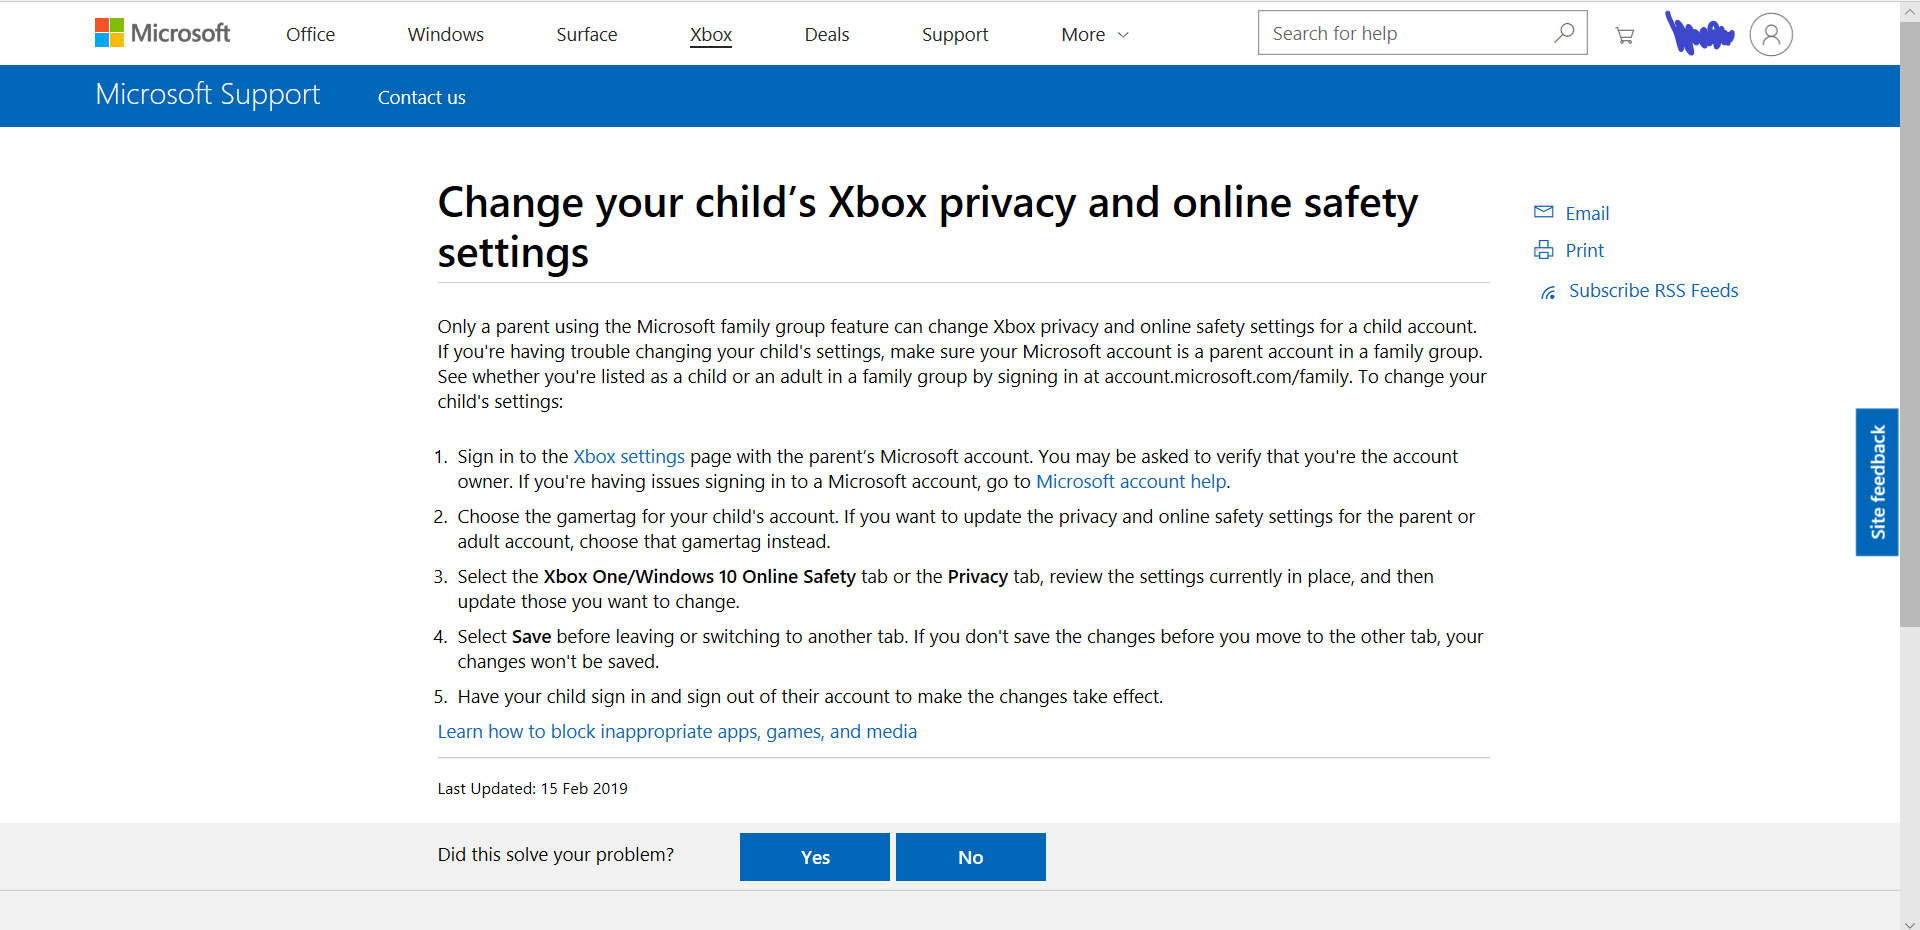Open the shopping cart
This screenshot has height=930, width=1920.
coord(1625,35)
